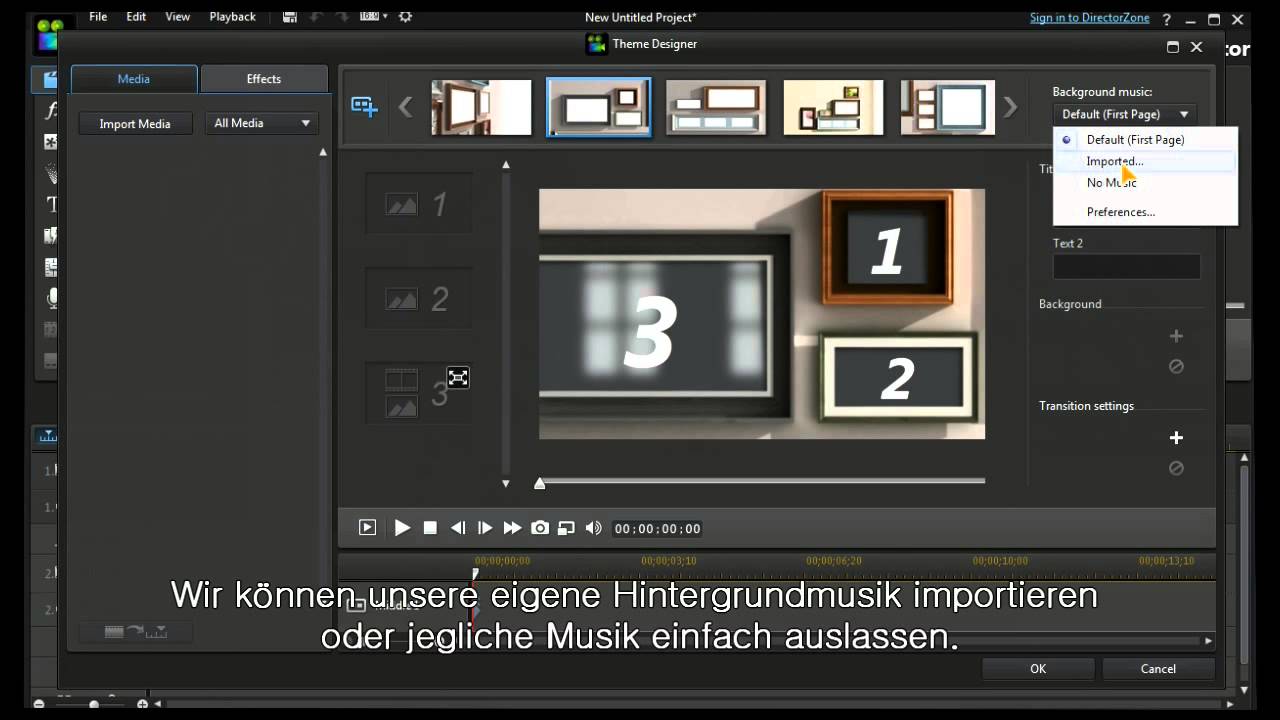The image size is (1280, 720).
Task: Toggle movie preview mode icon
Action: pos(367,528)
